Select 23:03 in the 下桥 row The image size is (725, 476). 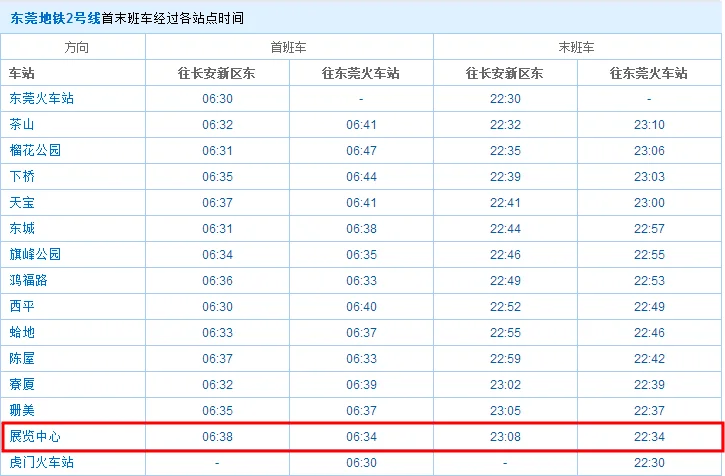[x=649, y=176]
